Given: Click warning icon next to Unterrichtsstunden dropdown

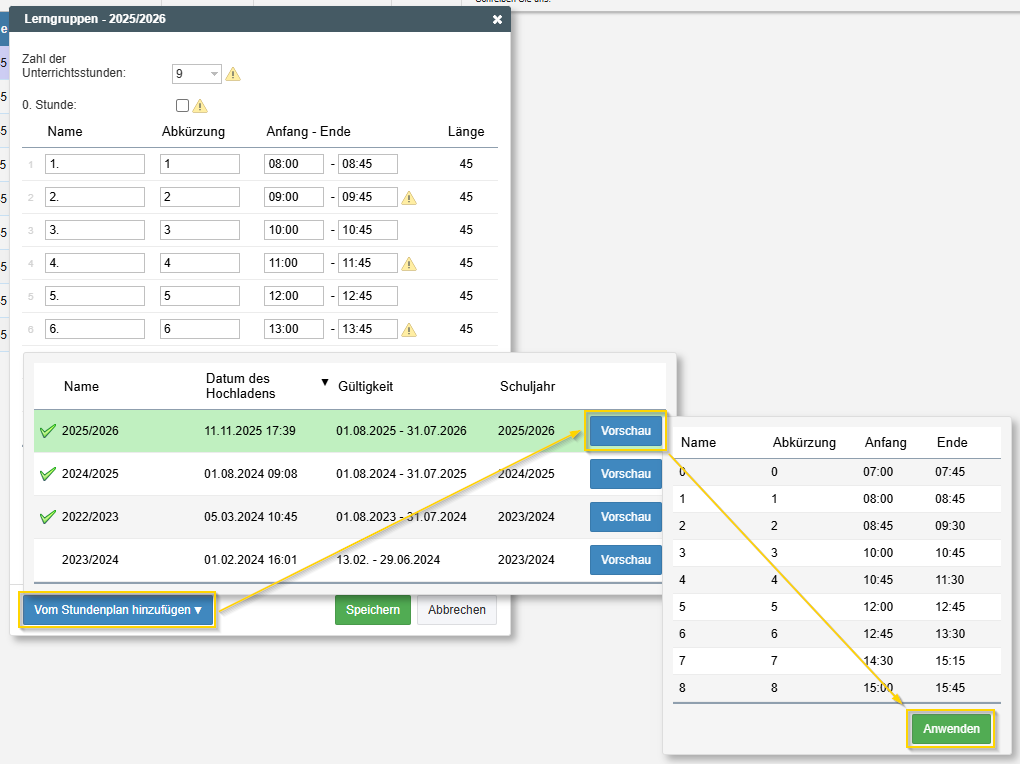Looking at the screenshot, I should point(233,74).
